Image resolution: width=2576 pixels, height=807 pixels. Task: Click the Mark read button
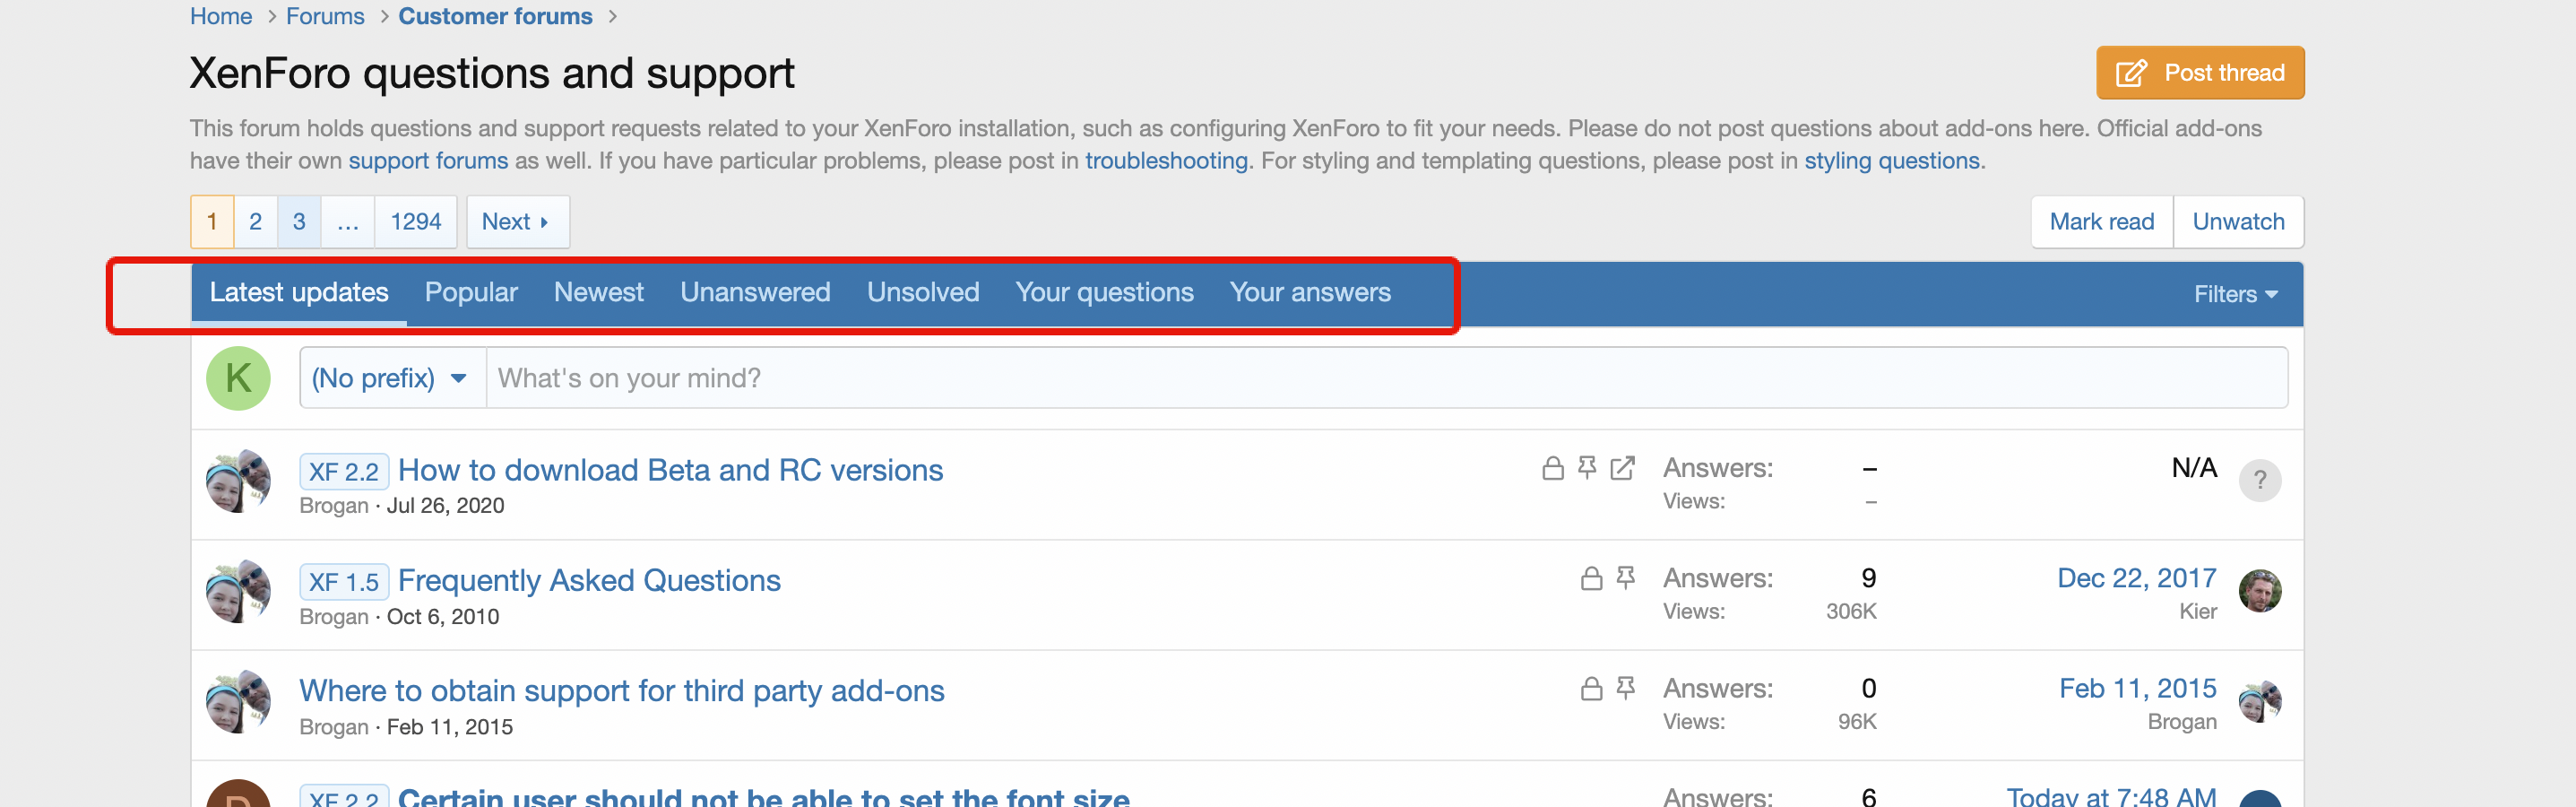pyautogui.click(x=2101, y=222)
